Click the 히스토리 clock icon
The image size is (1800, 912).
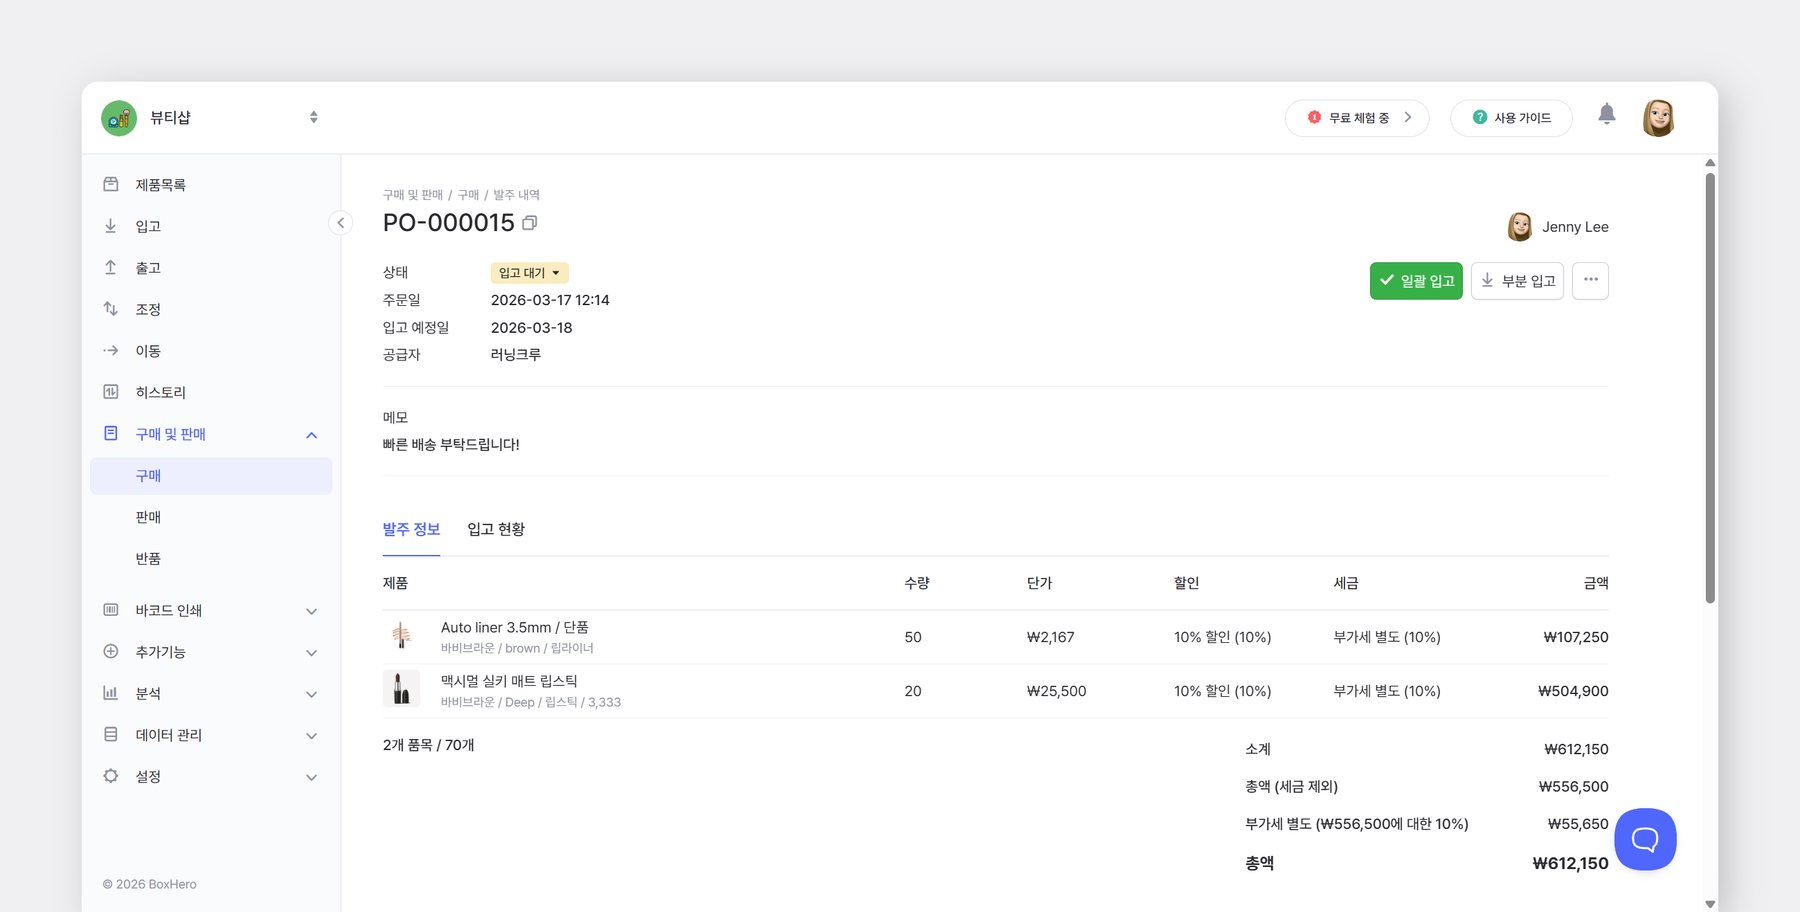(111, 391)
